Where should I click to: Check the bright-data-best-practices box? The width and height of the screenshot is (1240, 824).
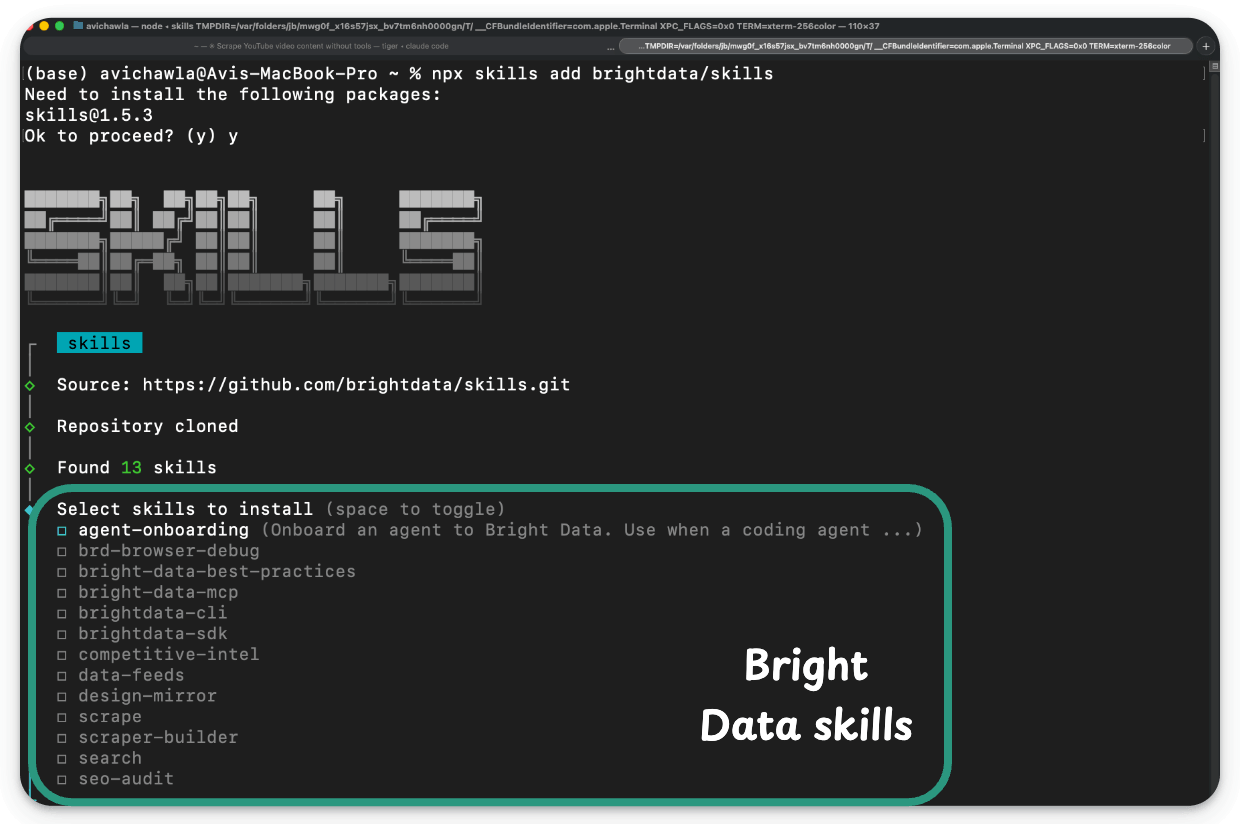click(62, 572)
